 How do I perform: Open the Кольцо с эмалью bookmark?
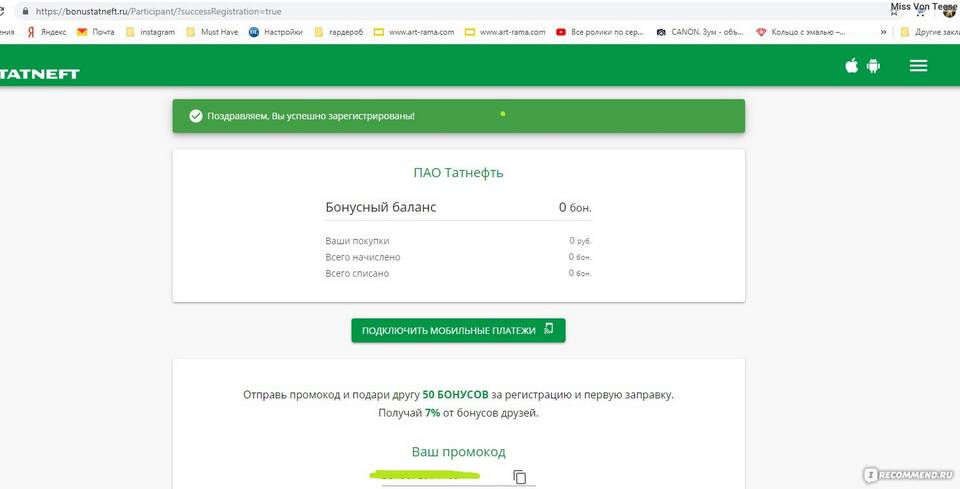click(801, 32)
